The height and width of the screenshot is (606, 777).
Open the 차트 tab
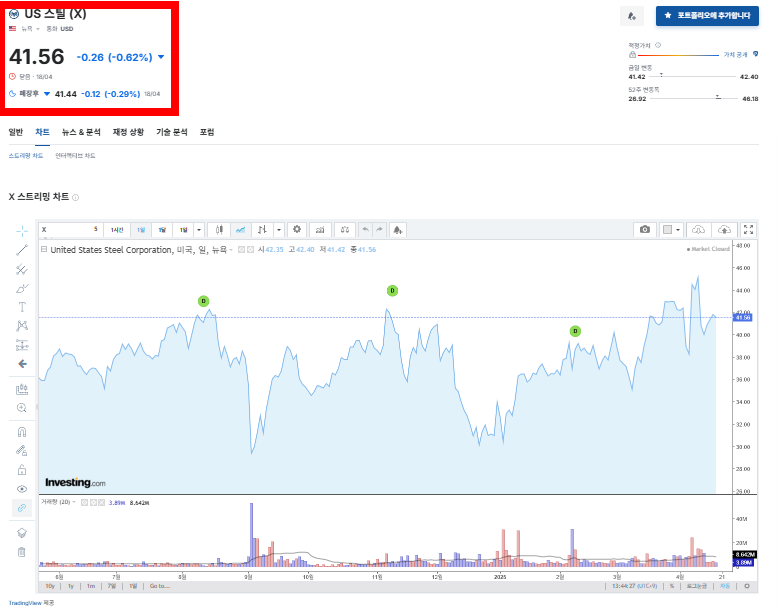pyautogui.click(x=42, y=132)
